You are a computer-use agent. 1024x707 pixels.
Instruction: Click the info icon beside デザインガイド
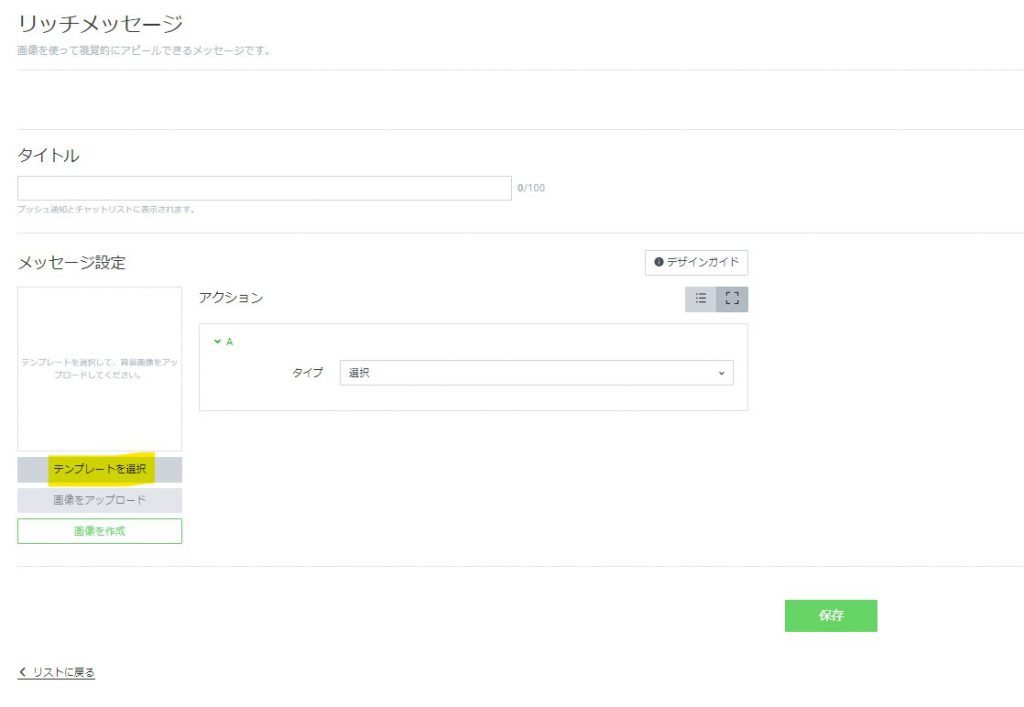(659, 262)
